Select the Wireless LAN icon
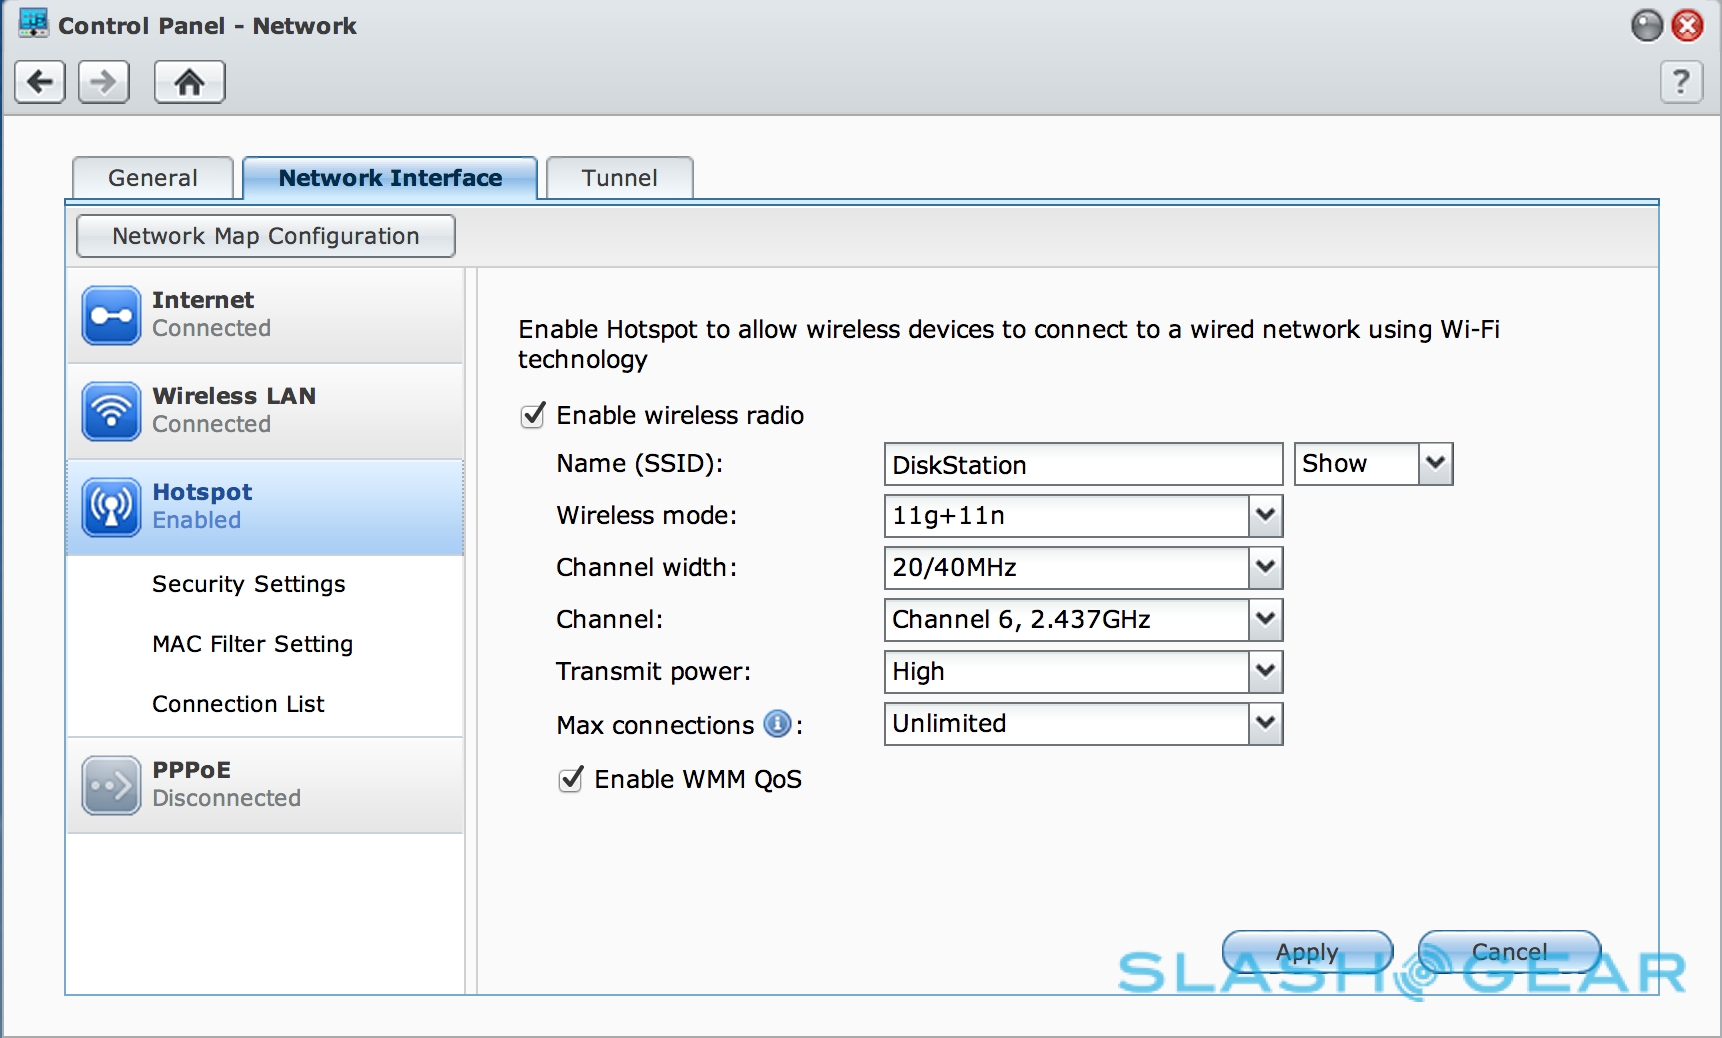Viewport: 1722px width, 1038px height. click(x=111, y=411)
